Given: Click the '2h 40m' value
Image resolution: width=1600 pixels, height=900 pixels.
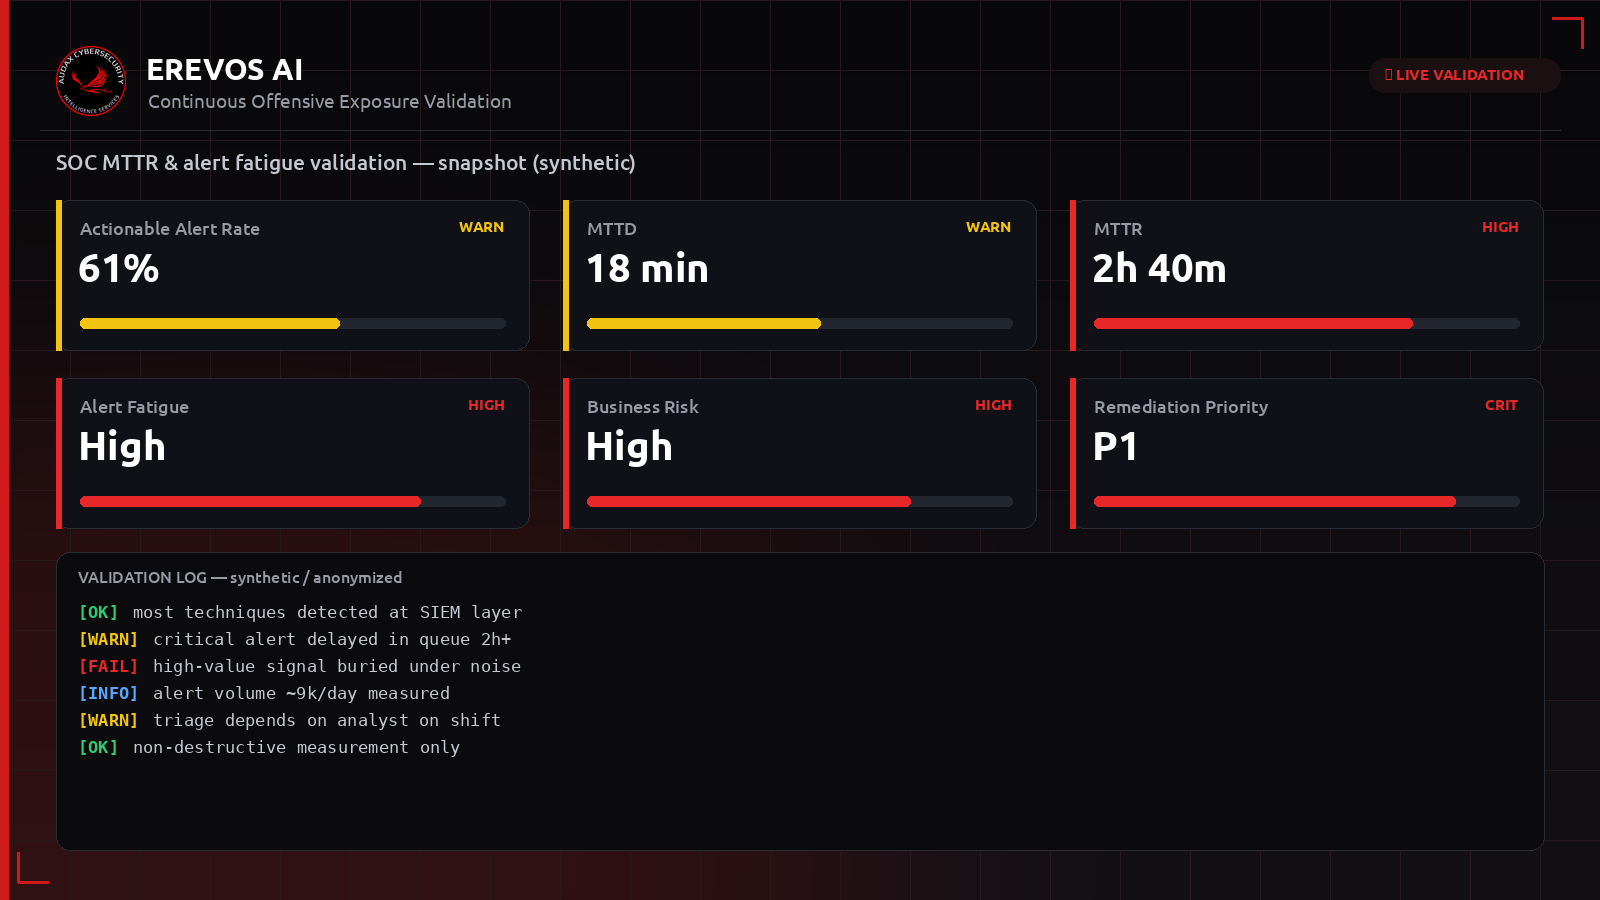Looking at the screenshot, I should pyautogui.click(x=1159, y=268).
